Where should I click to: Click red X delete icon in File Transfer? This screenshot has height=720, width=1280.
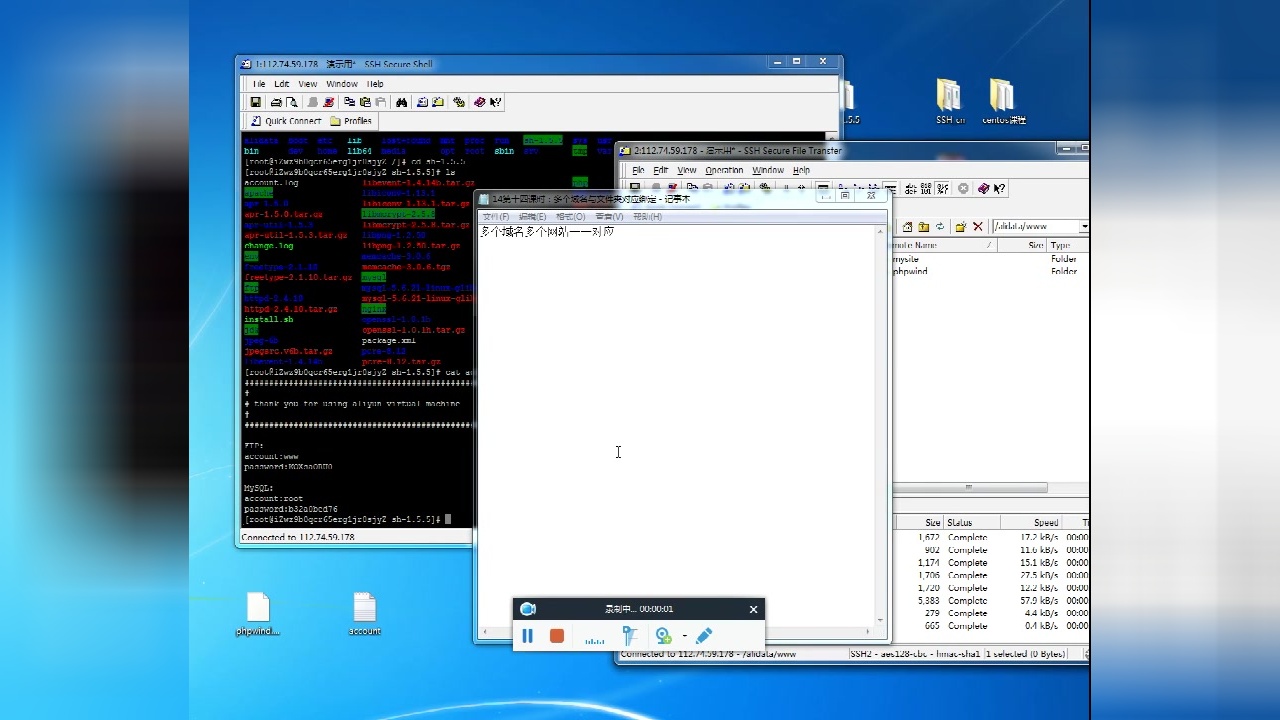(x=978, y=227)
